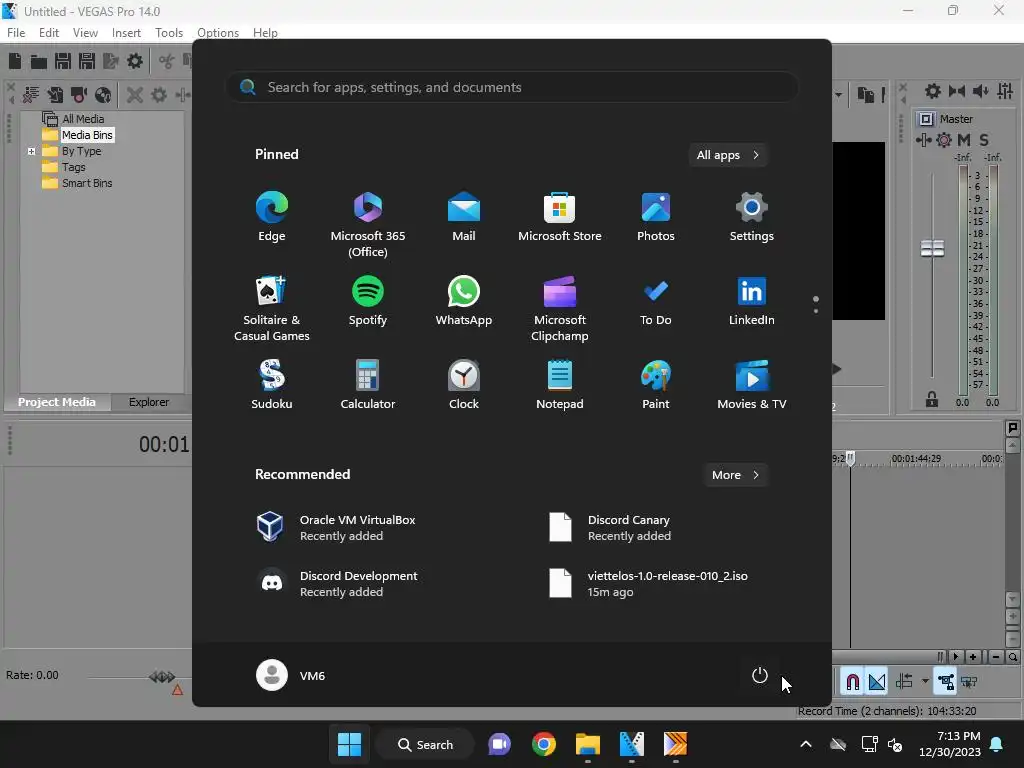Open the Edge browser from pinned apps
The height and width of the screenshot is (768, 1024).
click(272, 217)
